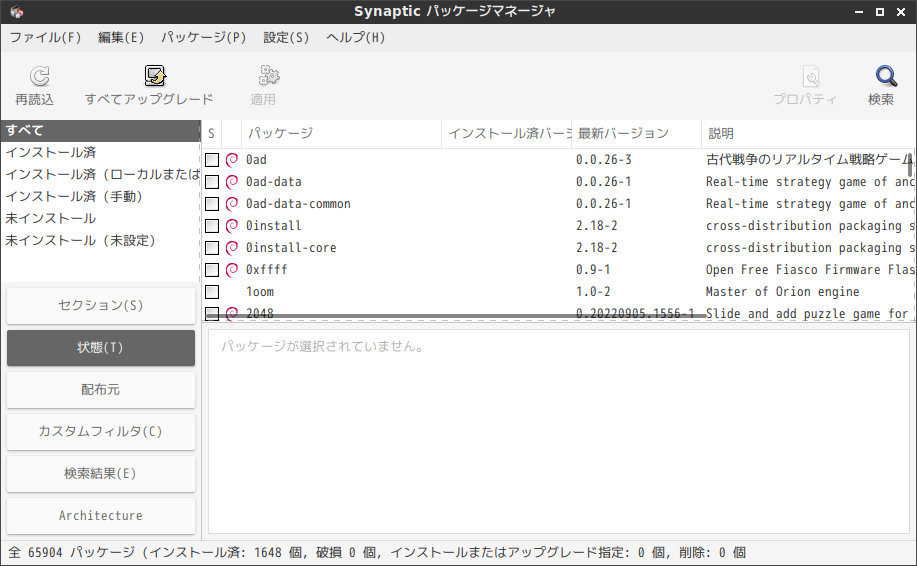
Task: Click Debian swirl icon of 0ad-data-common row
Action: (232, 203)
